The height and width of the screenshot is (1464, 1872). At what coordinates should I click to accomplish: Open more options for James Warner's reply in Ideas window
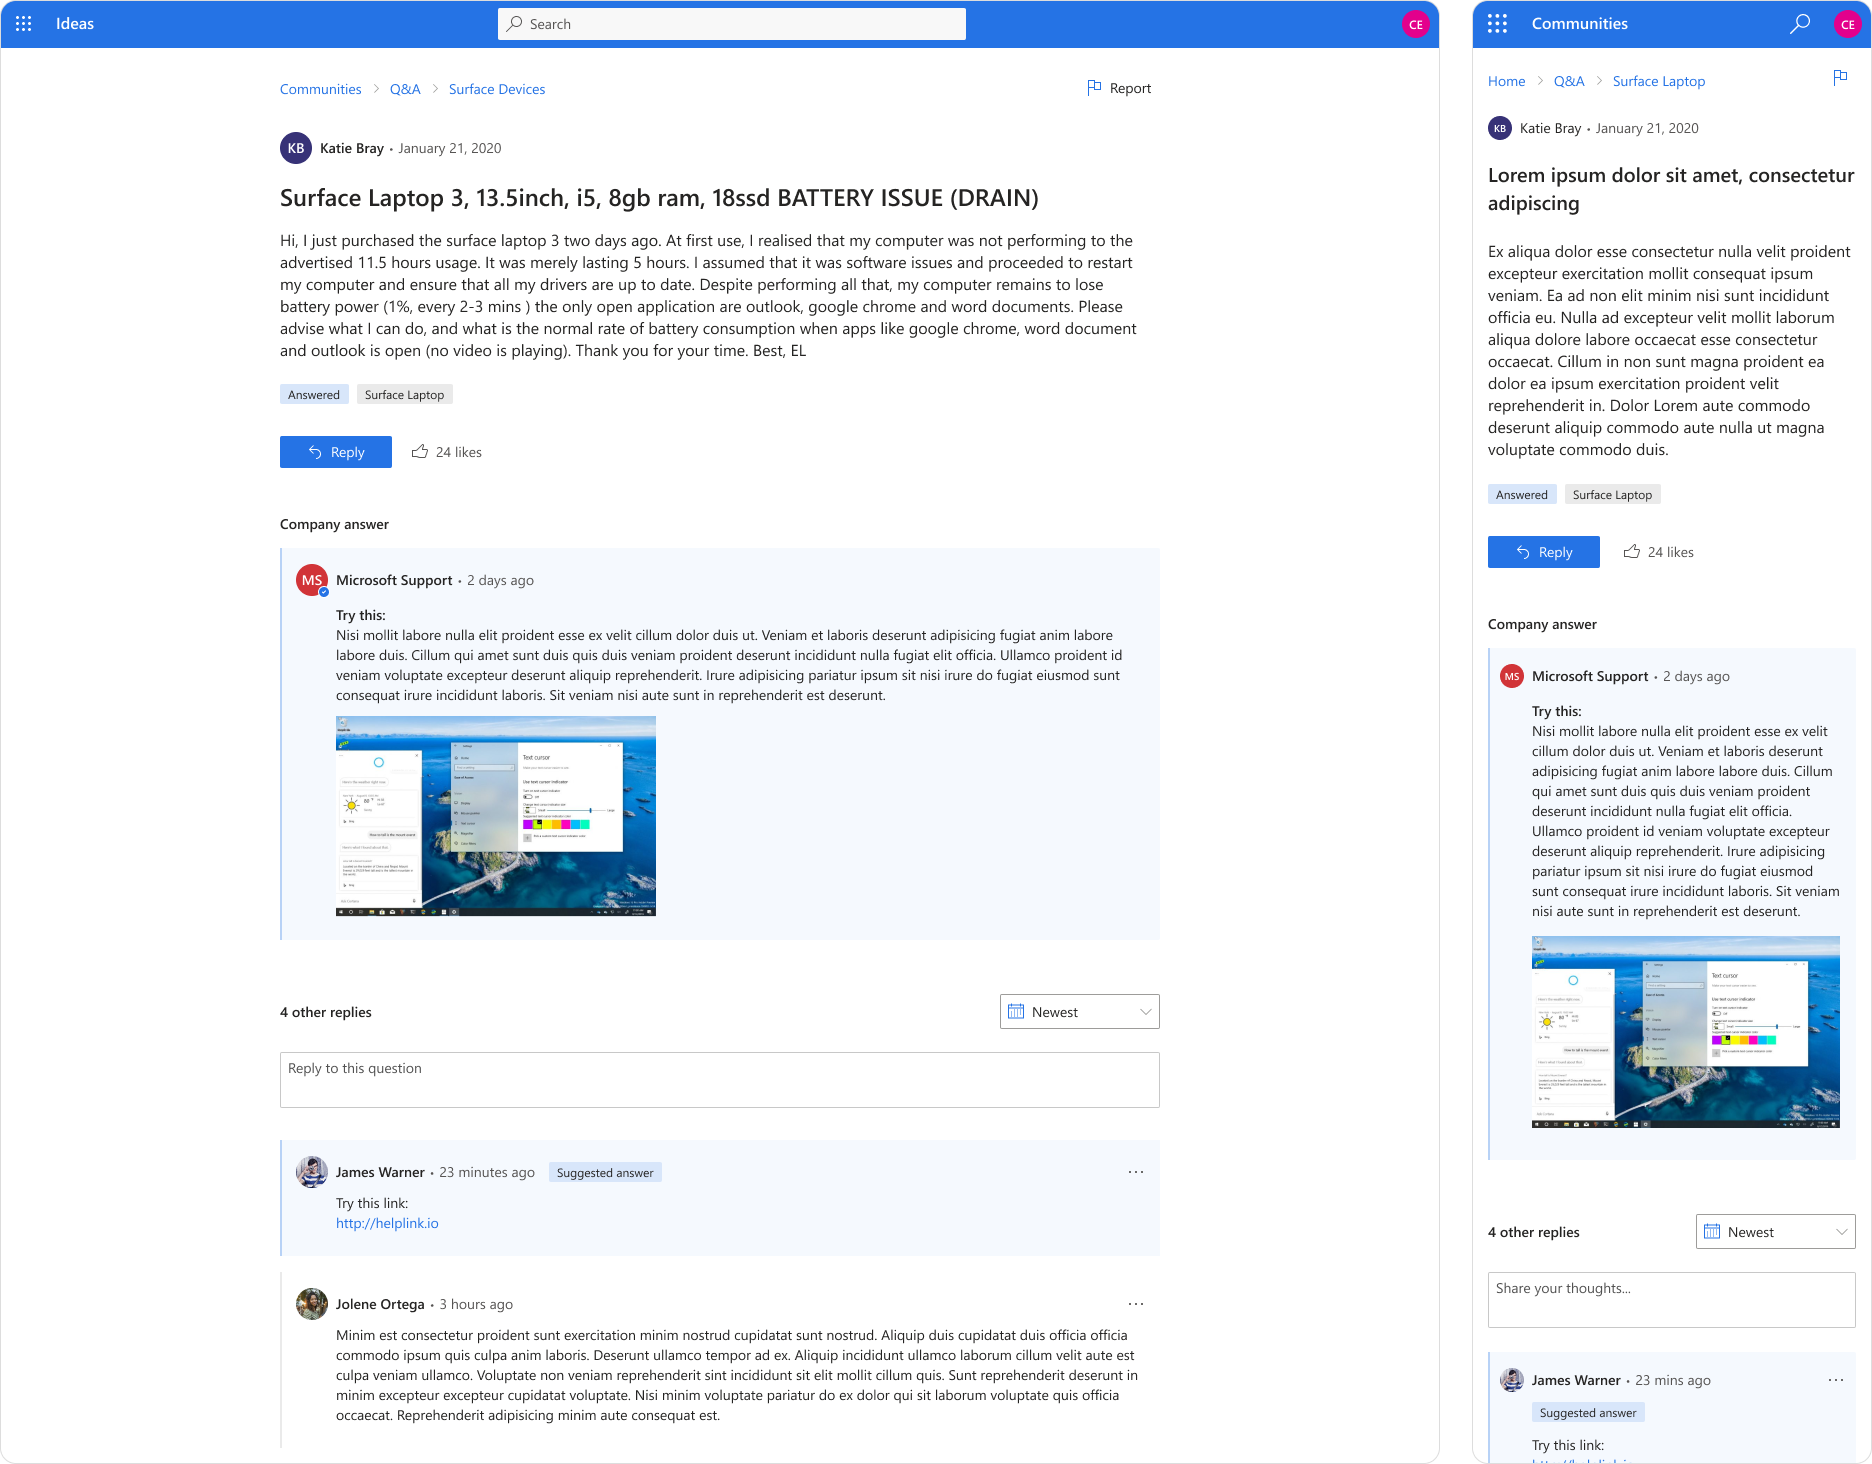[1136, 1172]
